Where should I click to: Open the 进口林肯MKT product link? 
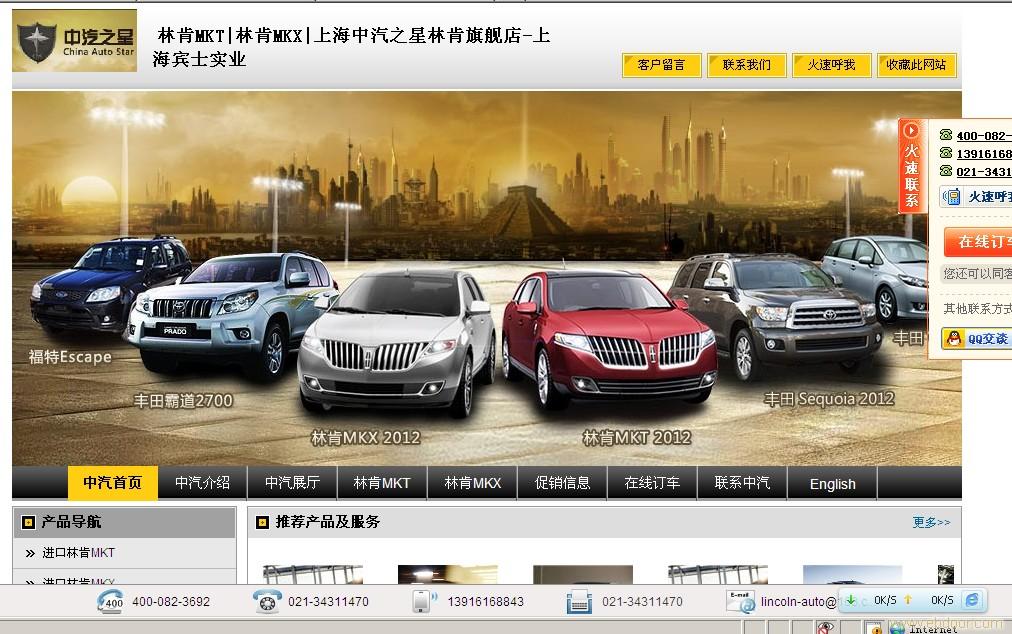(79, 553)
